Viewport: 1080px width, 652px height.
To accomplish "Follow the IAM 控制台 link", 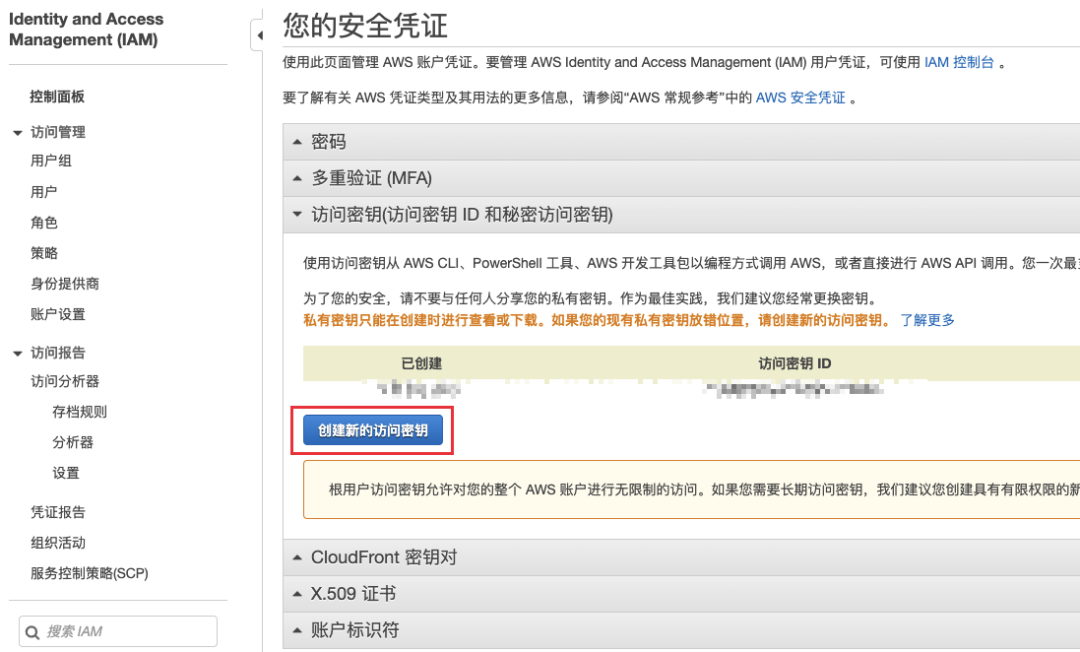I will tap(959, 62).
